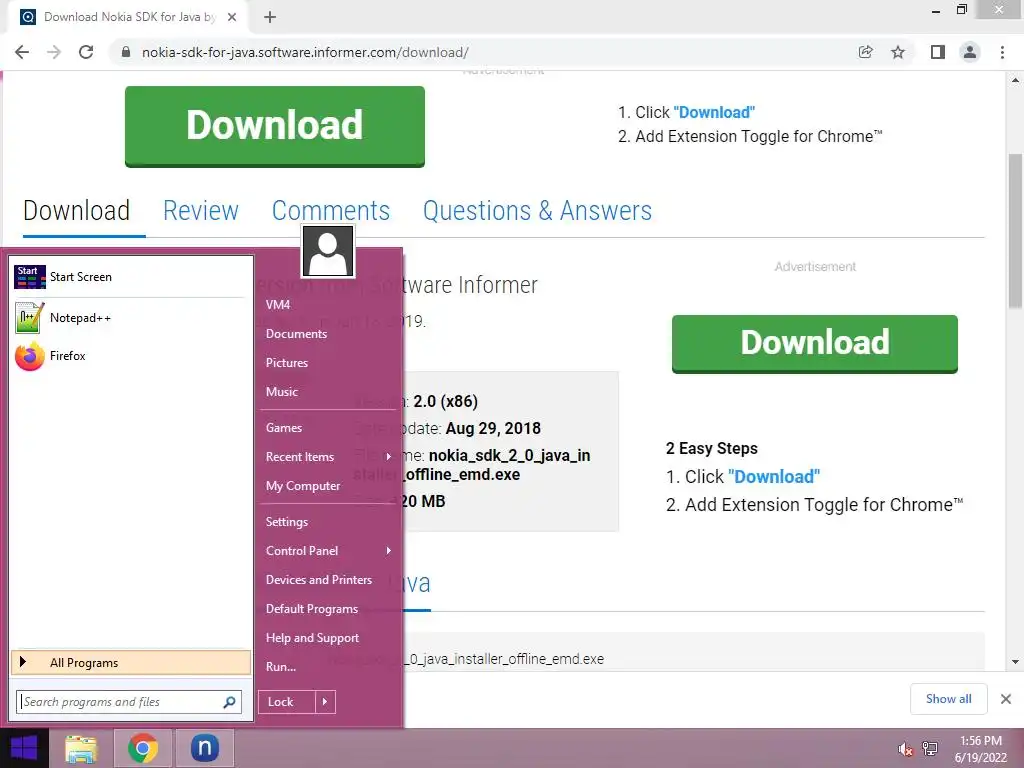Click Show all downloads button
The height and width of the screenshot is (768, 1024).
[x=948, y=699]
